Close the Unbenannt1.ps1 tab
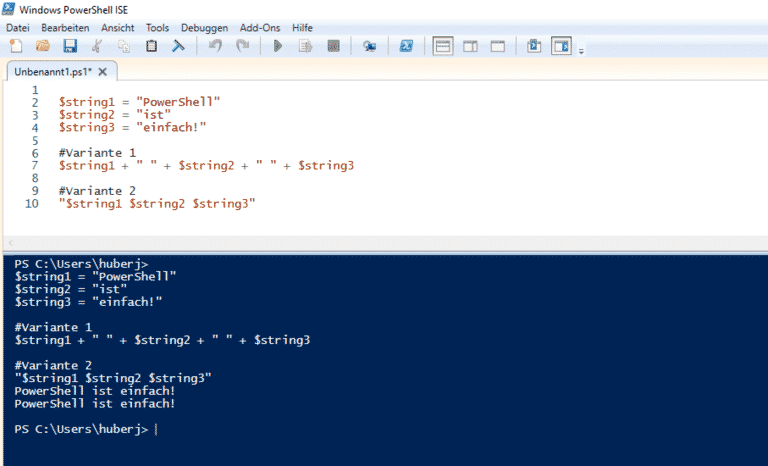 tap(102, 73)
